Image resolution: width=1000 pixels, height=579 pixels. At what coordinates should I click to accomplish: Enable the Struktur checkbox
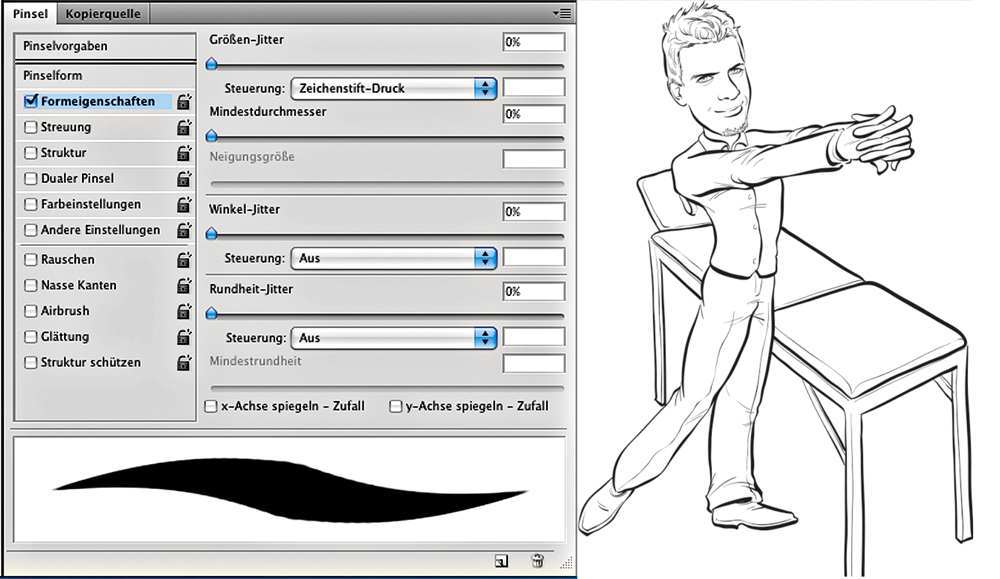(31, 153)
